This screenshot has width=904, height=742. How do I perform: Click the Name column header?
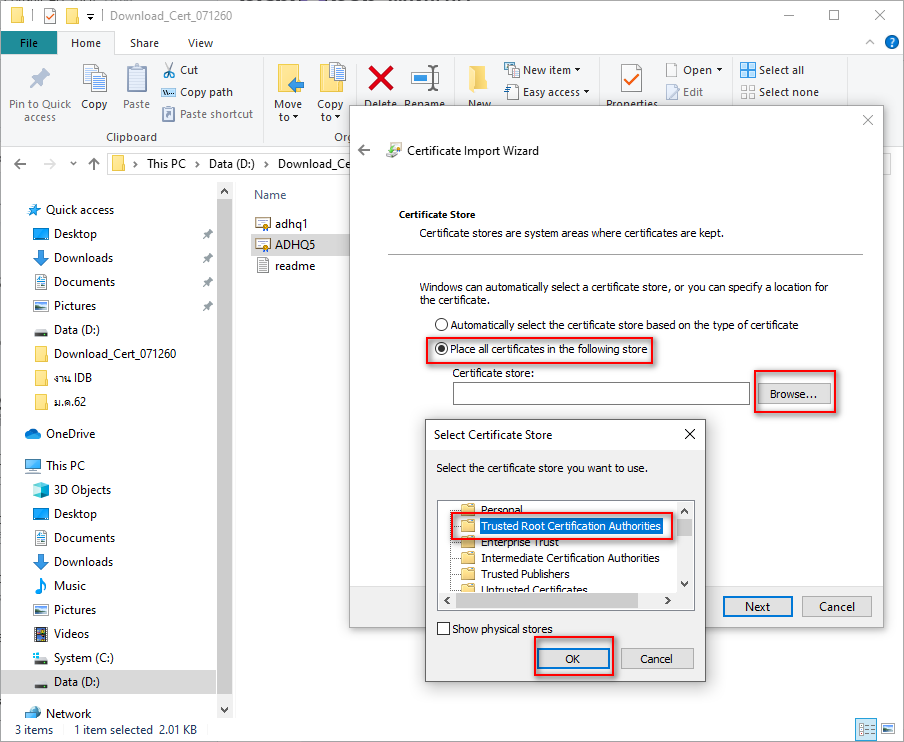(270, 195)
